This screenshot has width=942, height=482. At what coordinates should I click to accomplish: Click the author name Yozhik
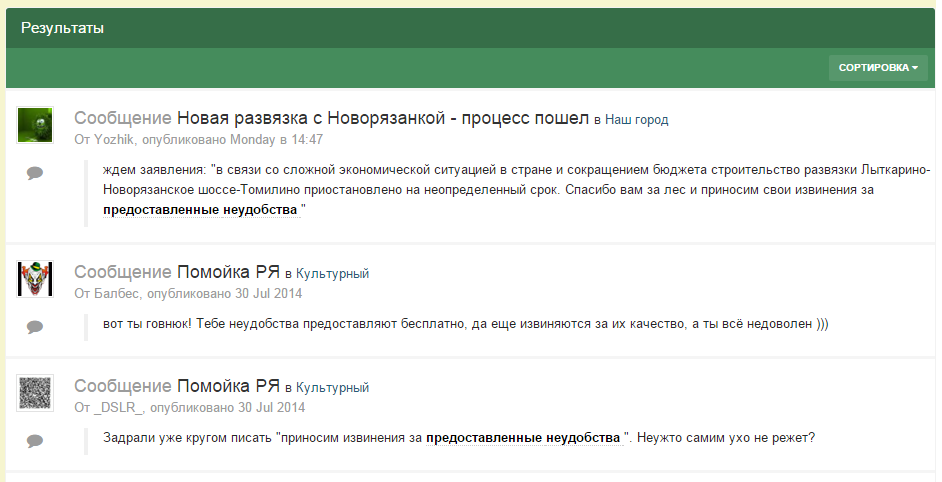pos(114,139)
